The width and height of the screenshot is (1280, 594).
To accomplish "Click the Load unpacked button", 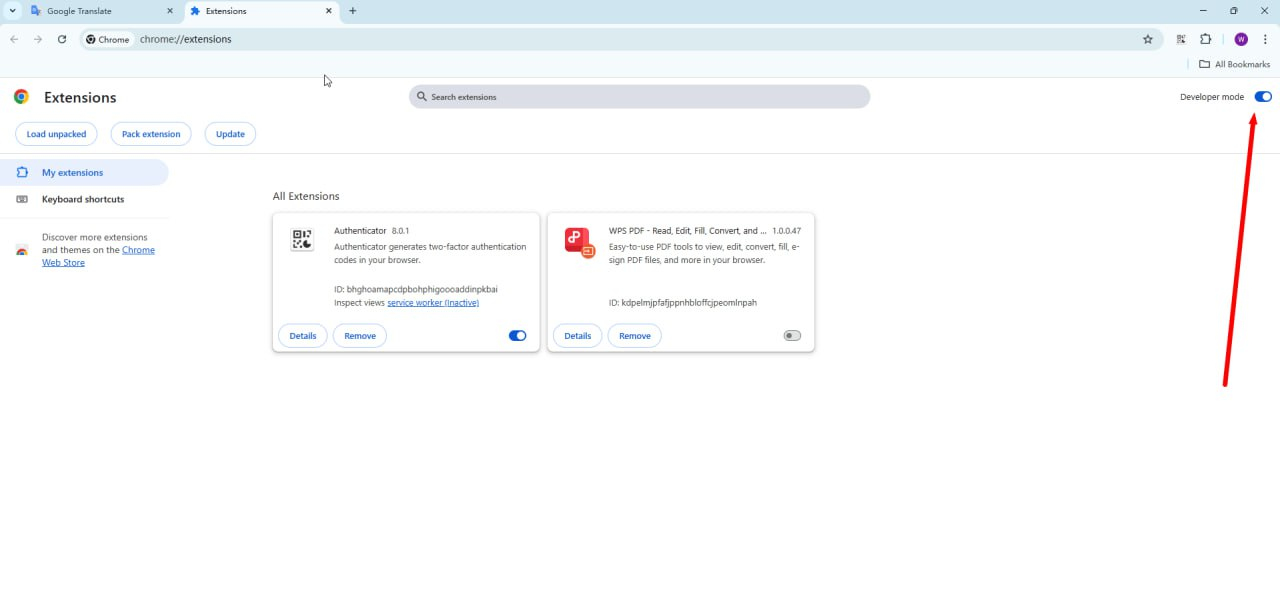I will (56, 134).
